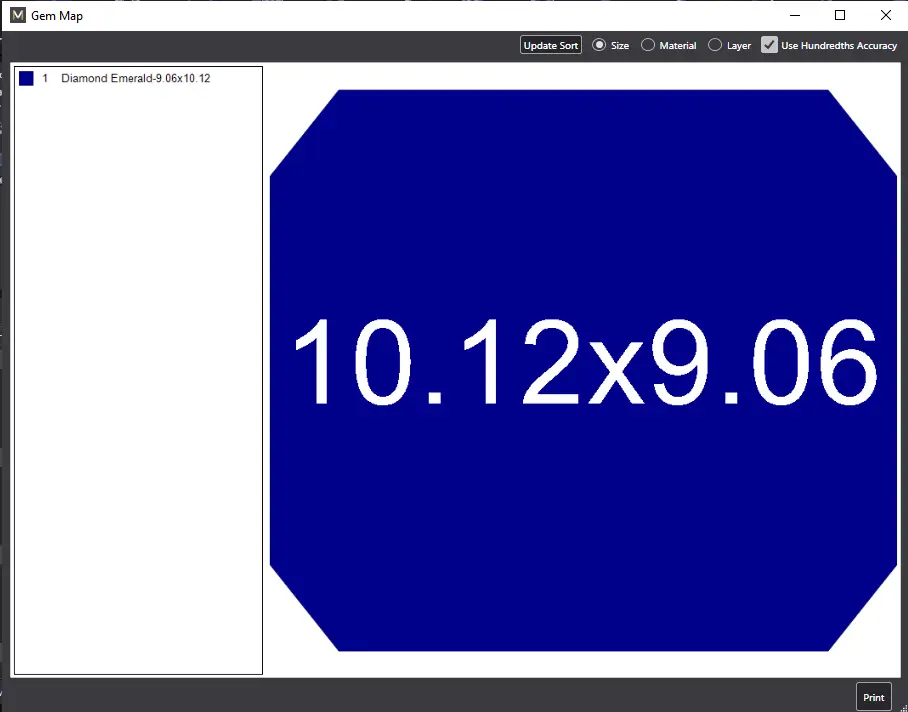908x712 pixels.
Task: Click the Use Hundredths Accuracy label text
Action: click(839, 46)
